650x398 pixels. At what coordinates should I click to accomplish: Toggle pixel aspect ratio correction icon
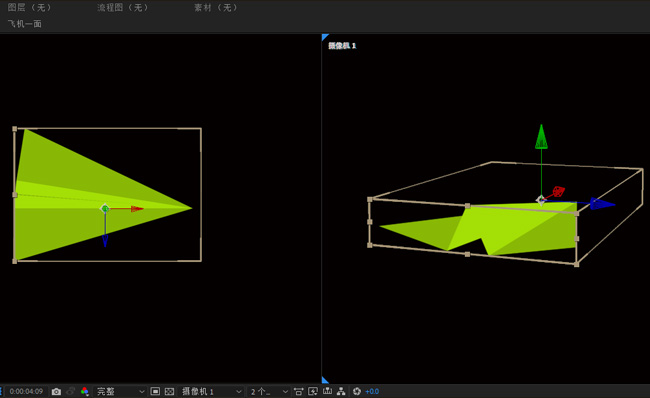coord(298,391)
